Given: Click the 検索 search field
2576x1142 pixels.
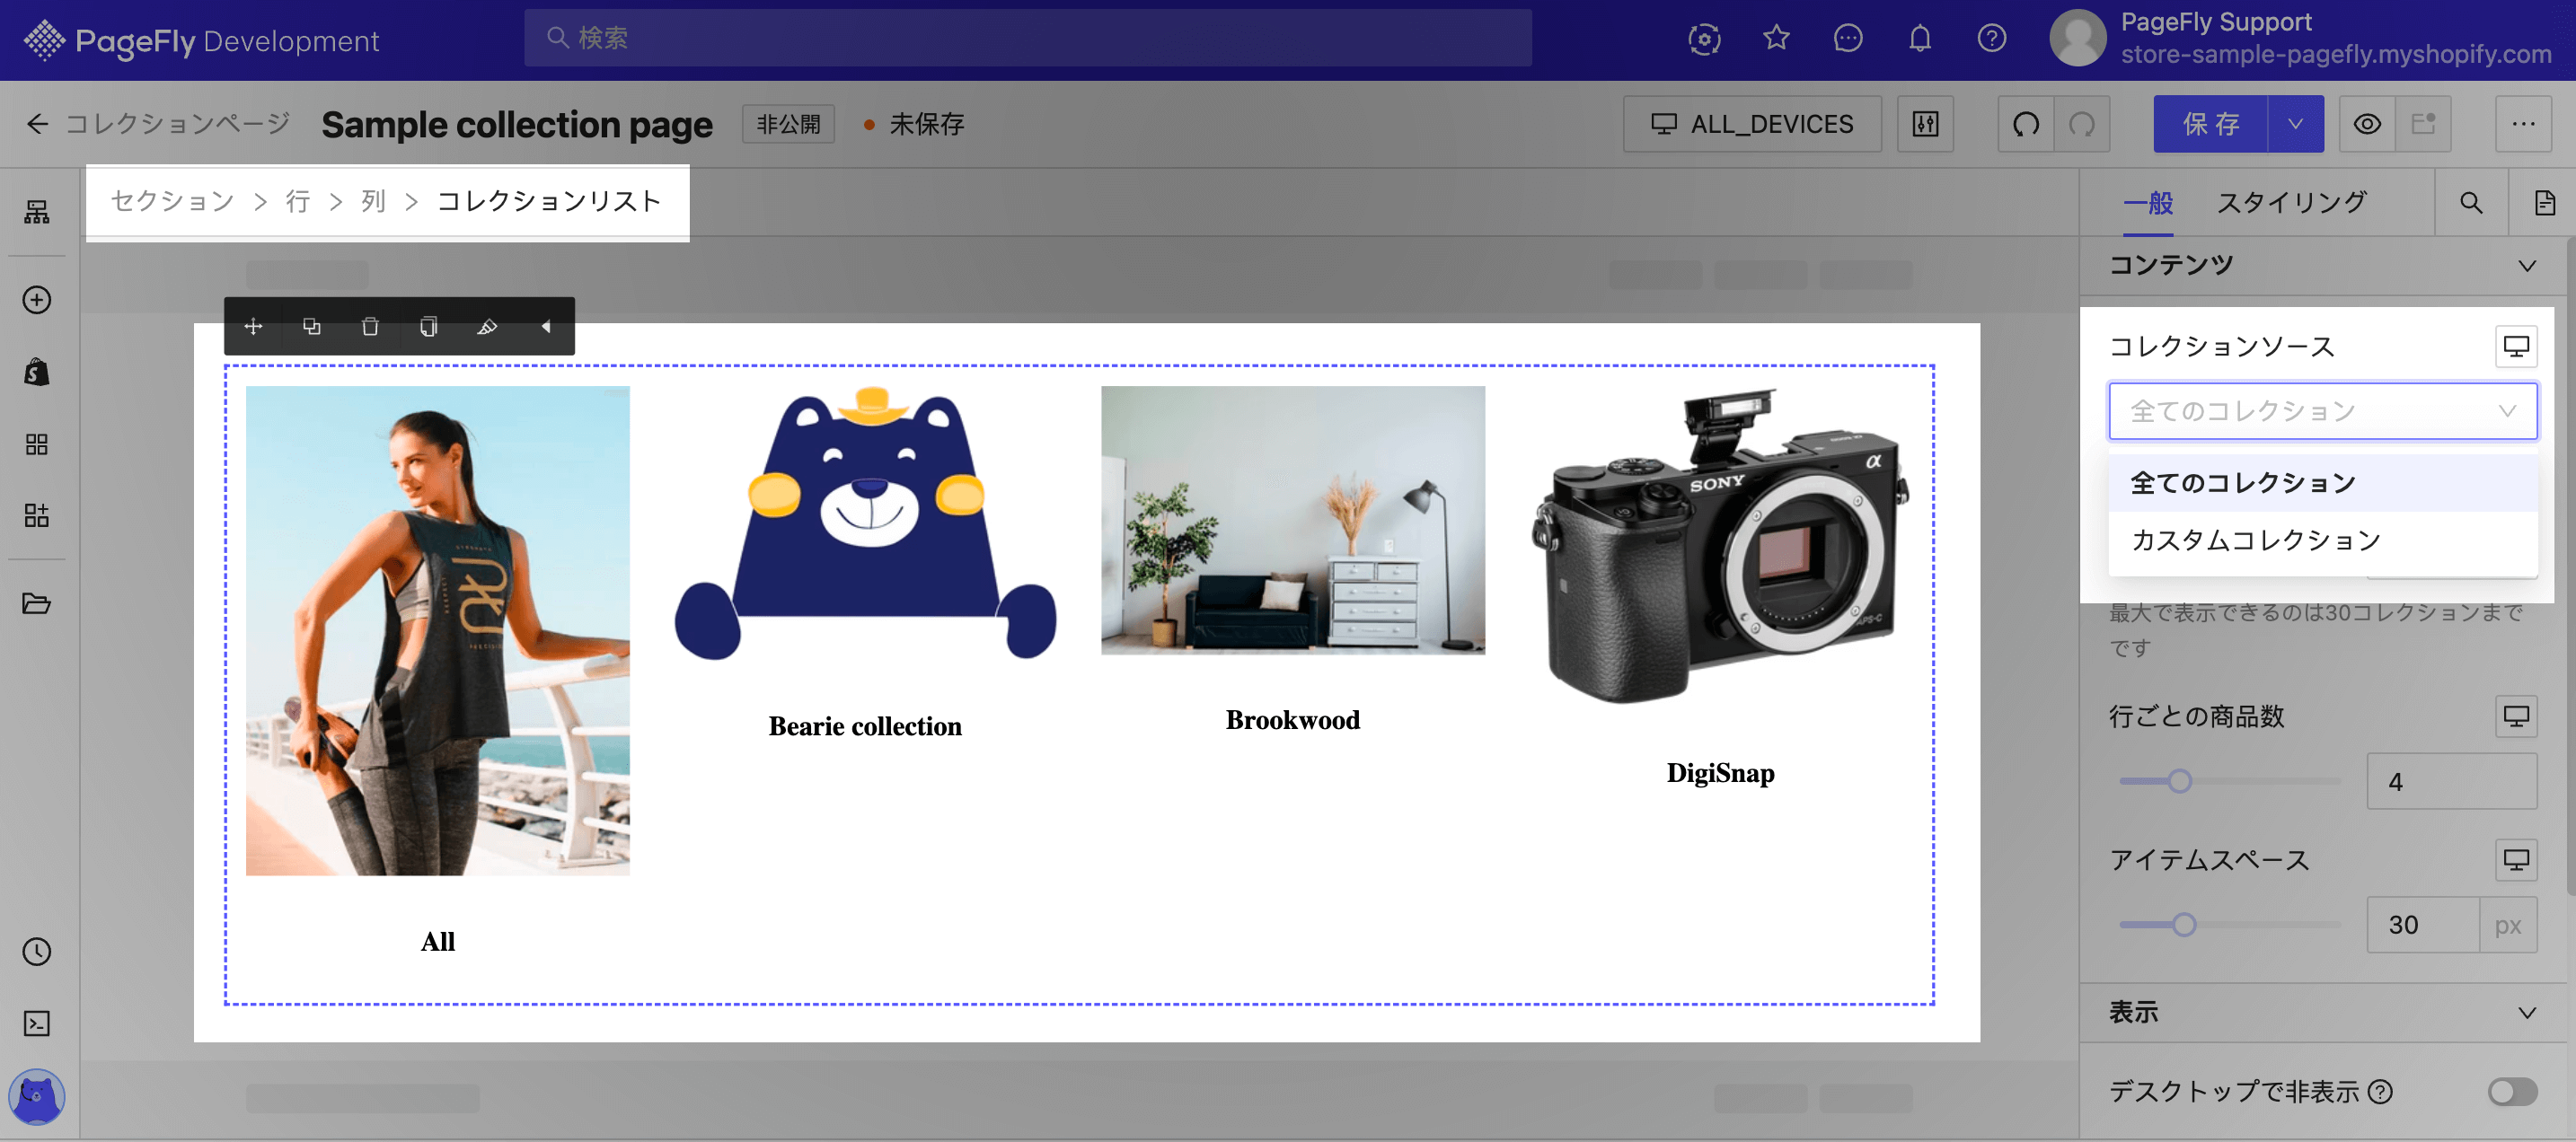Looking at the screenshot, I should click(1028, 38).
